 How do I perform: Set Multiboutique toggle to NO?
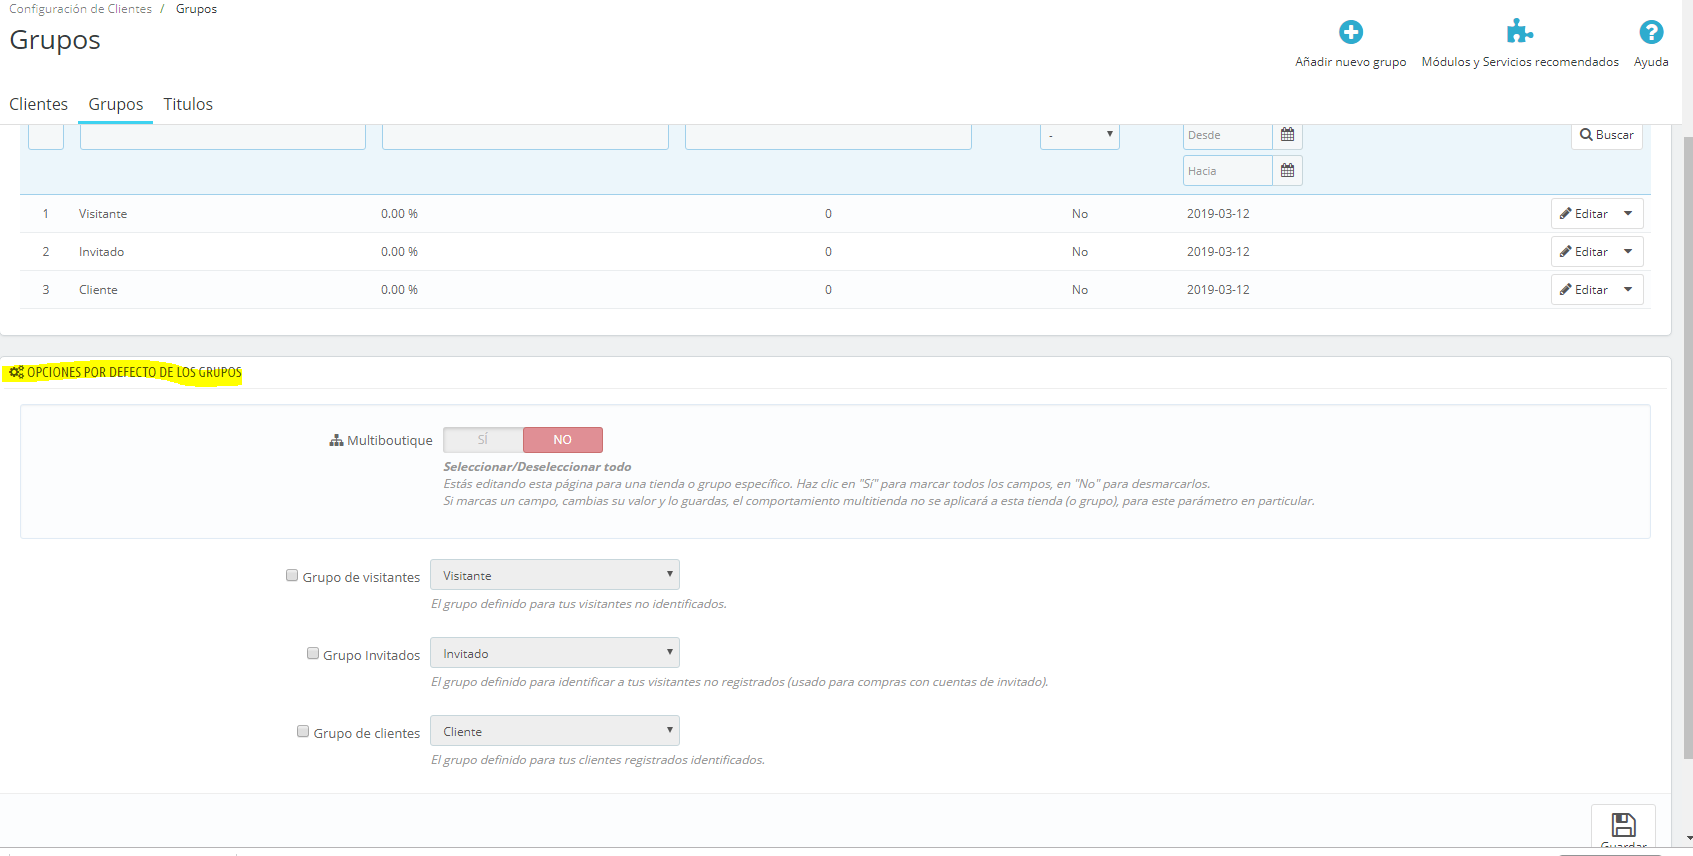click(563, 440)
